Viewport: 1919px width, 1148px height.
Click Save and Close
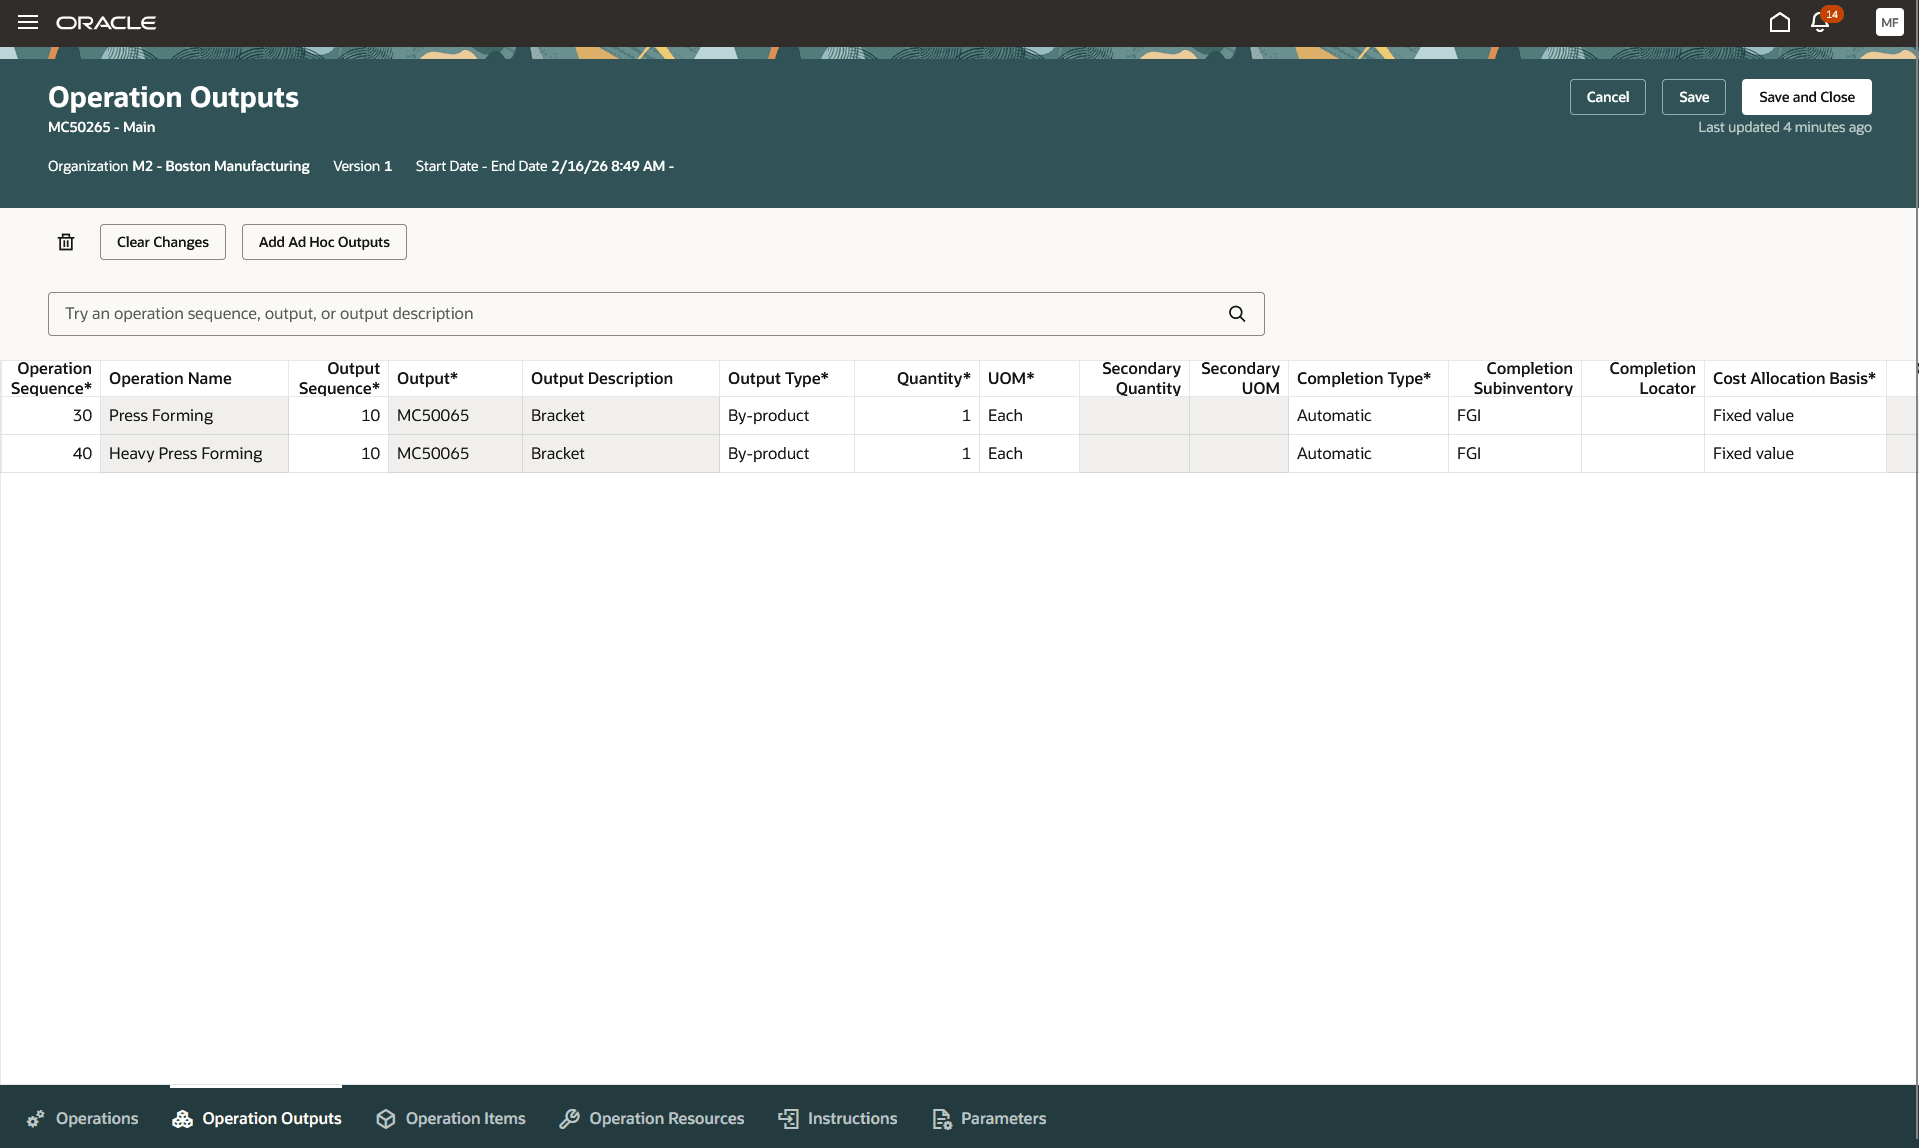pos(1806,97)
